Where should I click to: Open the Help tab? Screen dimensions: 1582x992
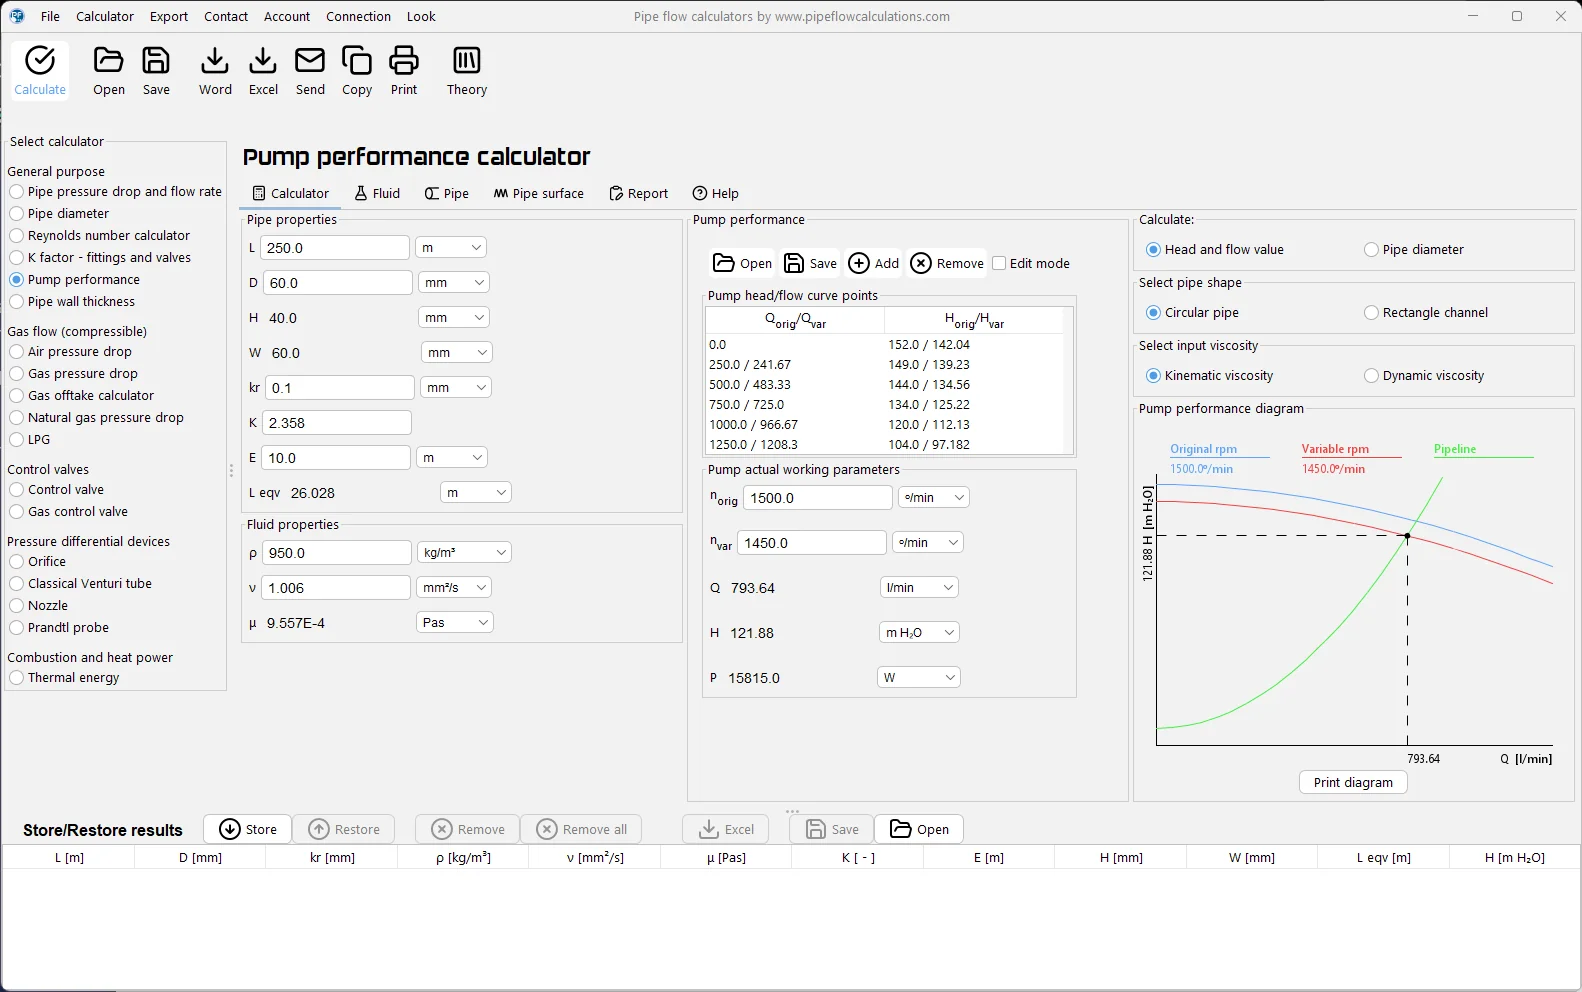[x=716, y=193]
